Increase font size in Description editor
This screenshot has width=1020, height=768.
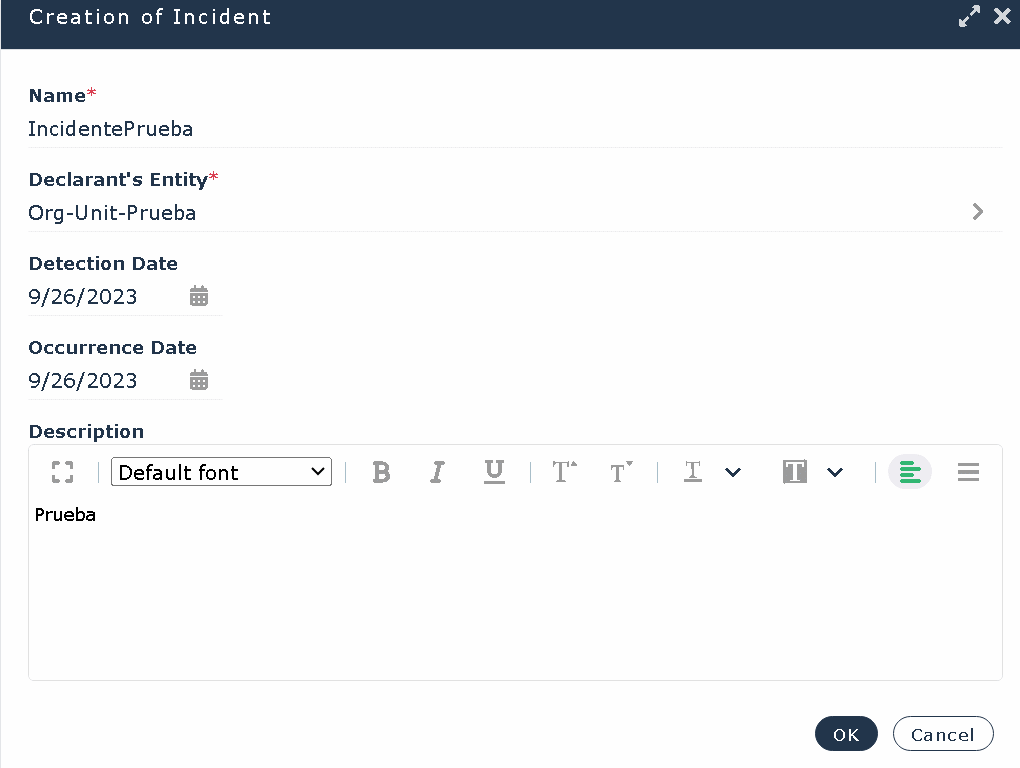coord(564,472)
